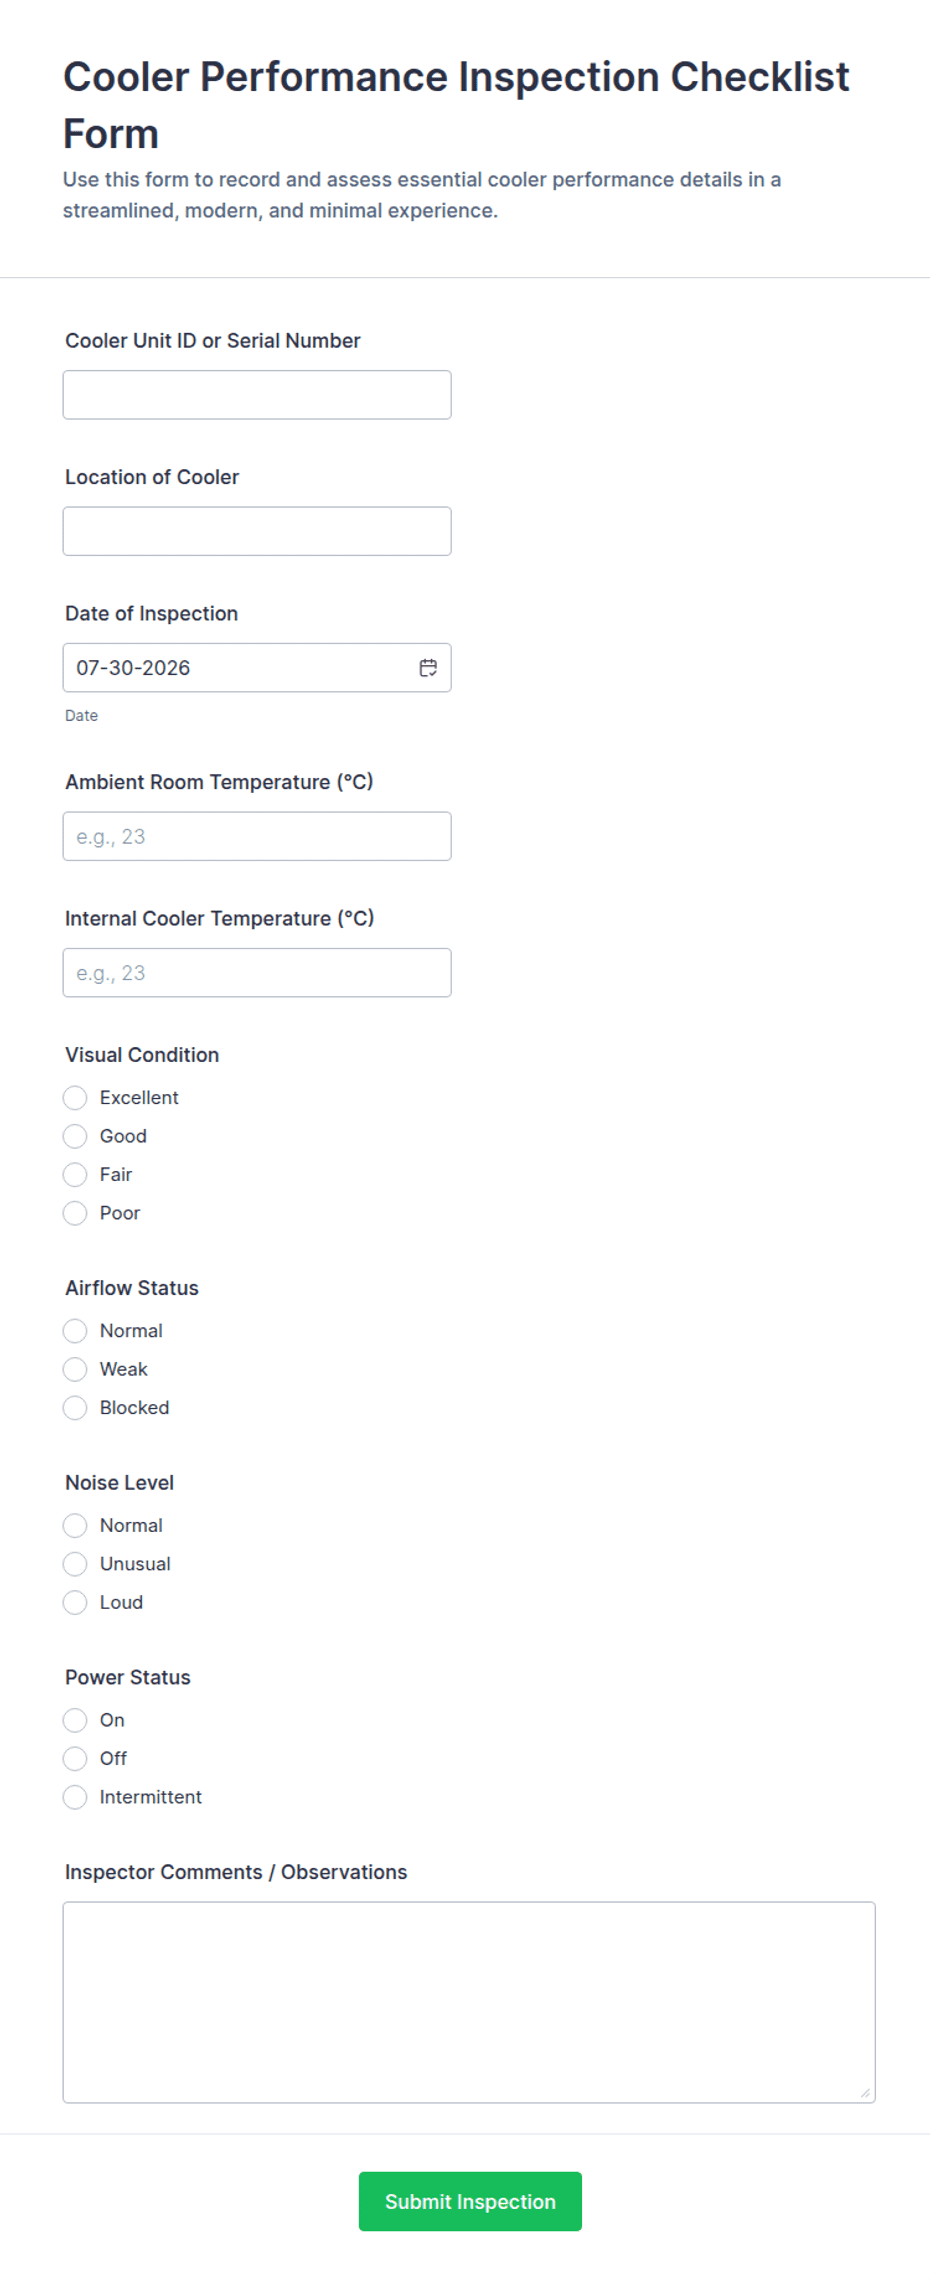Screen dimensions: 930x2280
Task: Click the Ambient Room Temperature field
Action: tap(257, 836)
